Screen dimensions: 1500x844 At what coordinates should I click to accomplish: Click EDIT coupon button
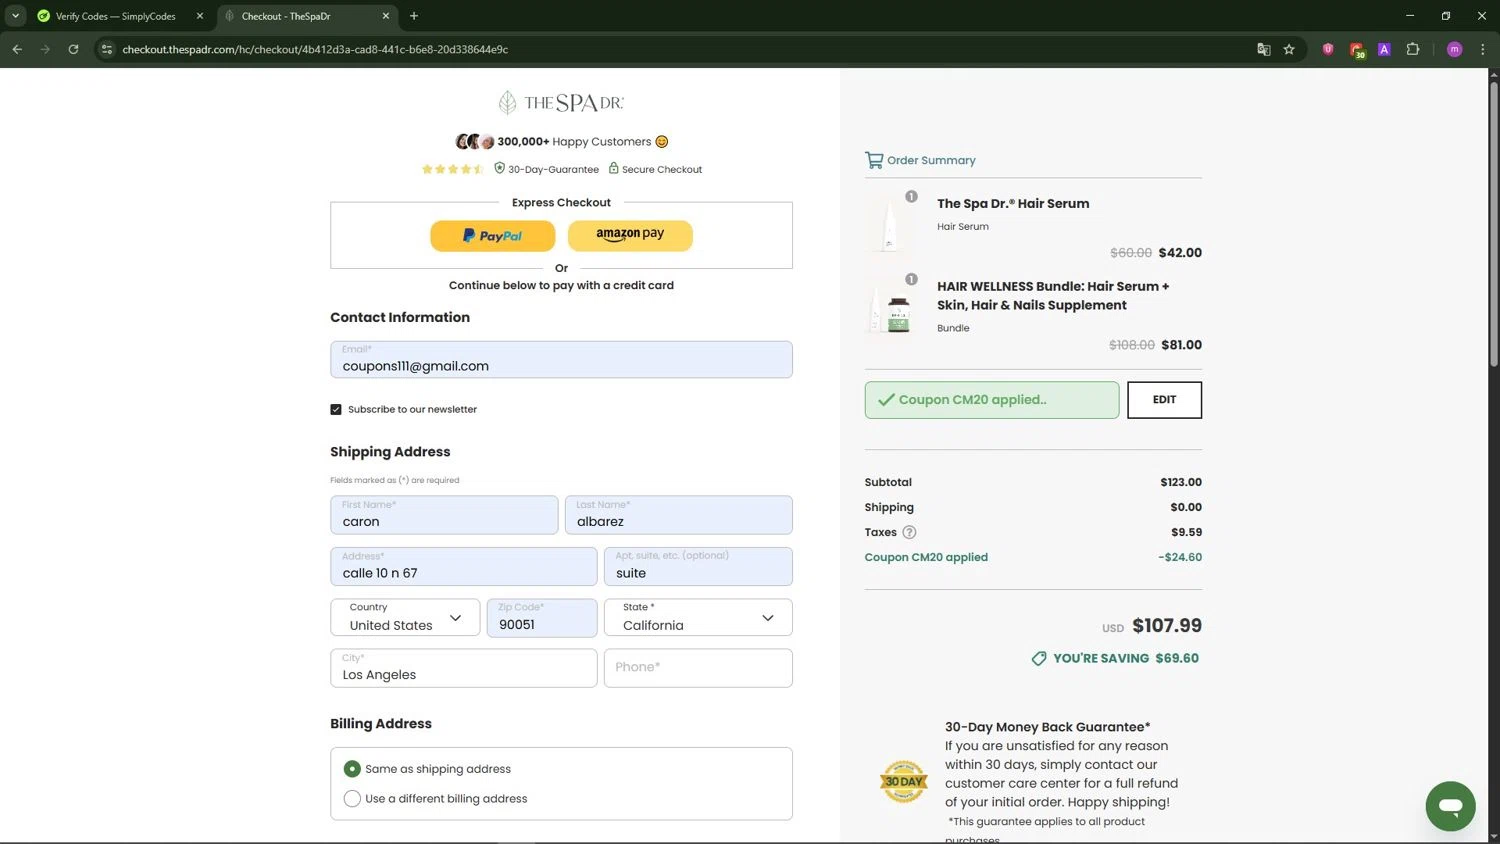(x=1164, y=400)
